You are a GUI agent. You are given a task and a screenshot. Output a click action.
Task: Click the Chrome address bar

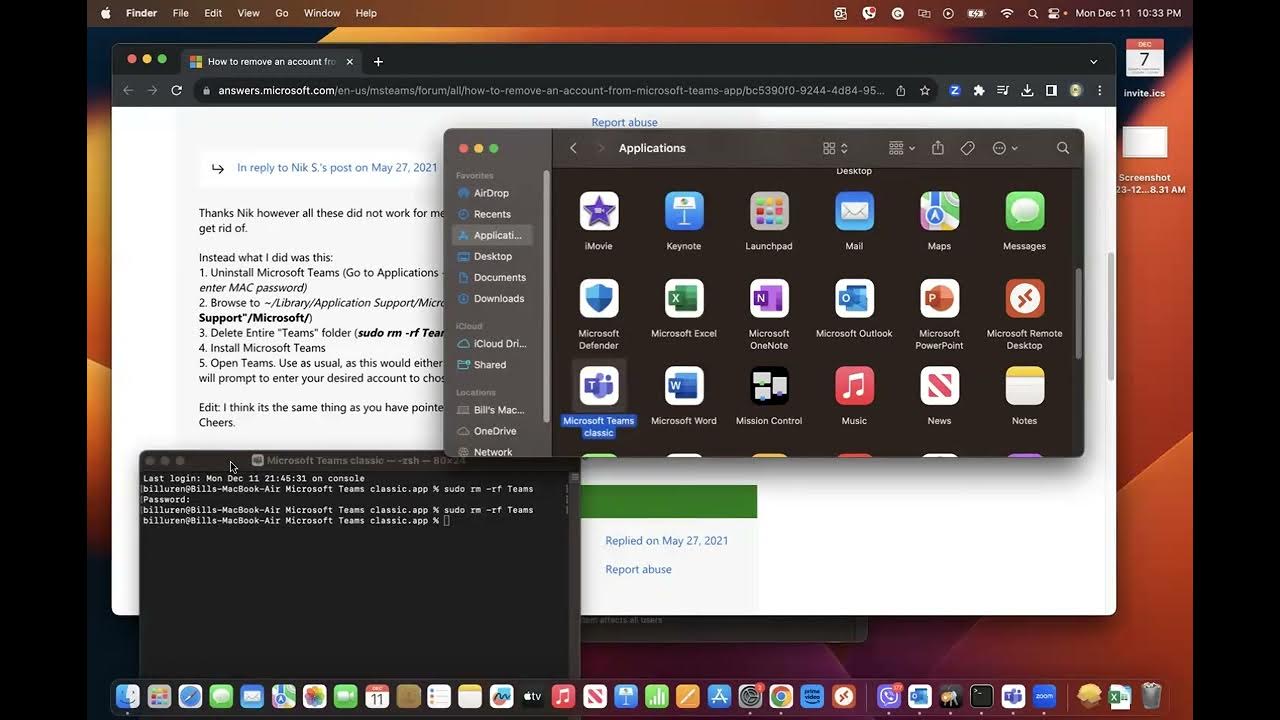click(x=550, y=90)
